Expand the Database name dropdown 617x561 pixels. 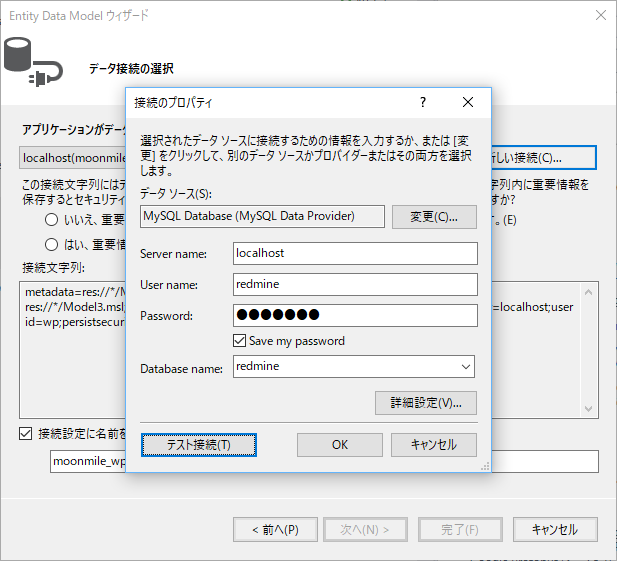[x=465, y=368]
